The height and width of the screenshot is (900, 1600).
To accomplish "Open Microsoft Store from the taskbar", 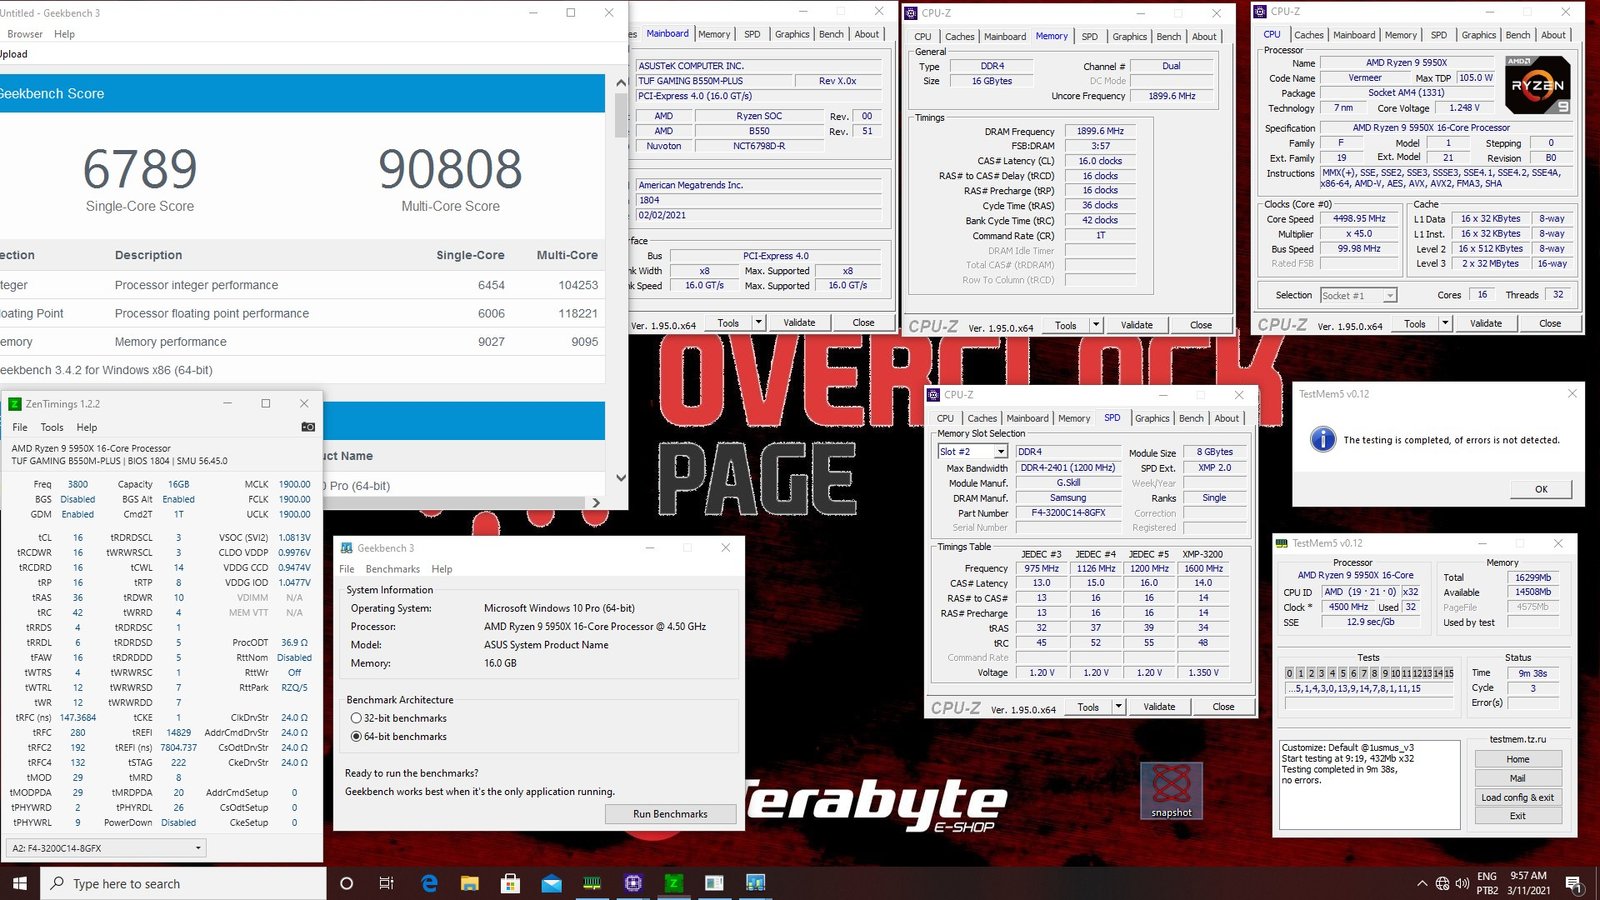I will (510, 883).
